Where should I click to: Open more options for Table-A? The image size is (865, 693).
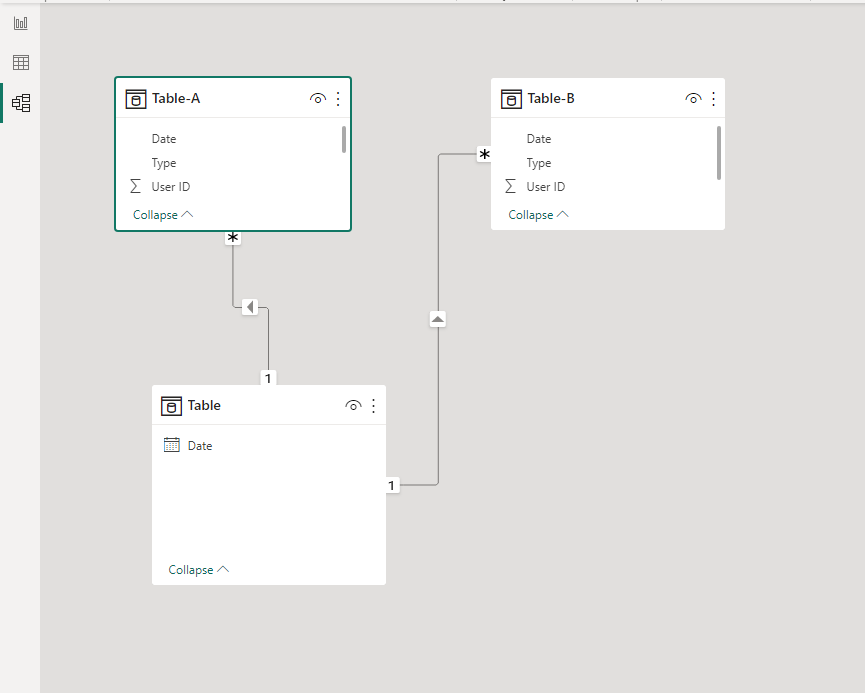(x=338, y=99)
